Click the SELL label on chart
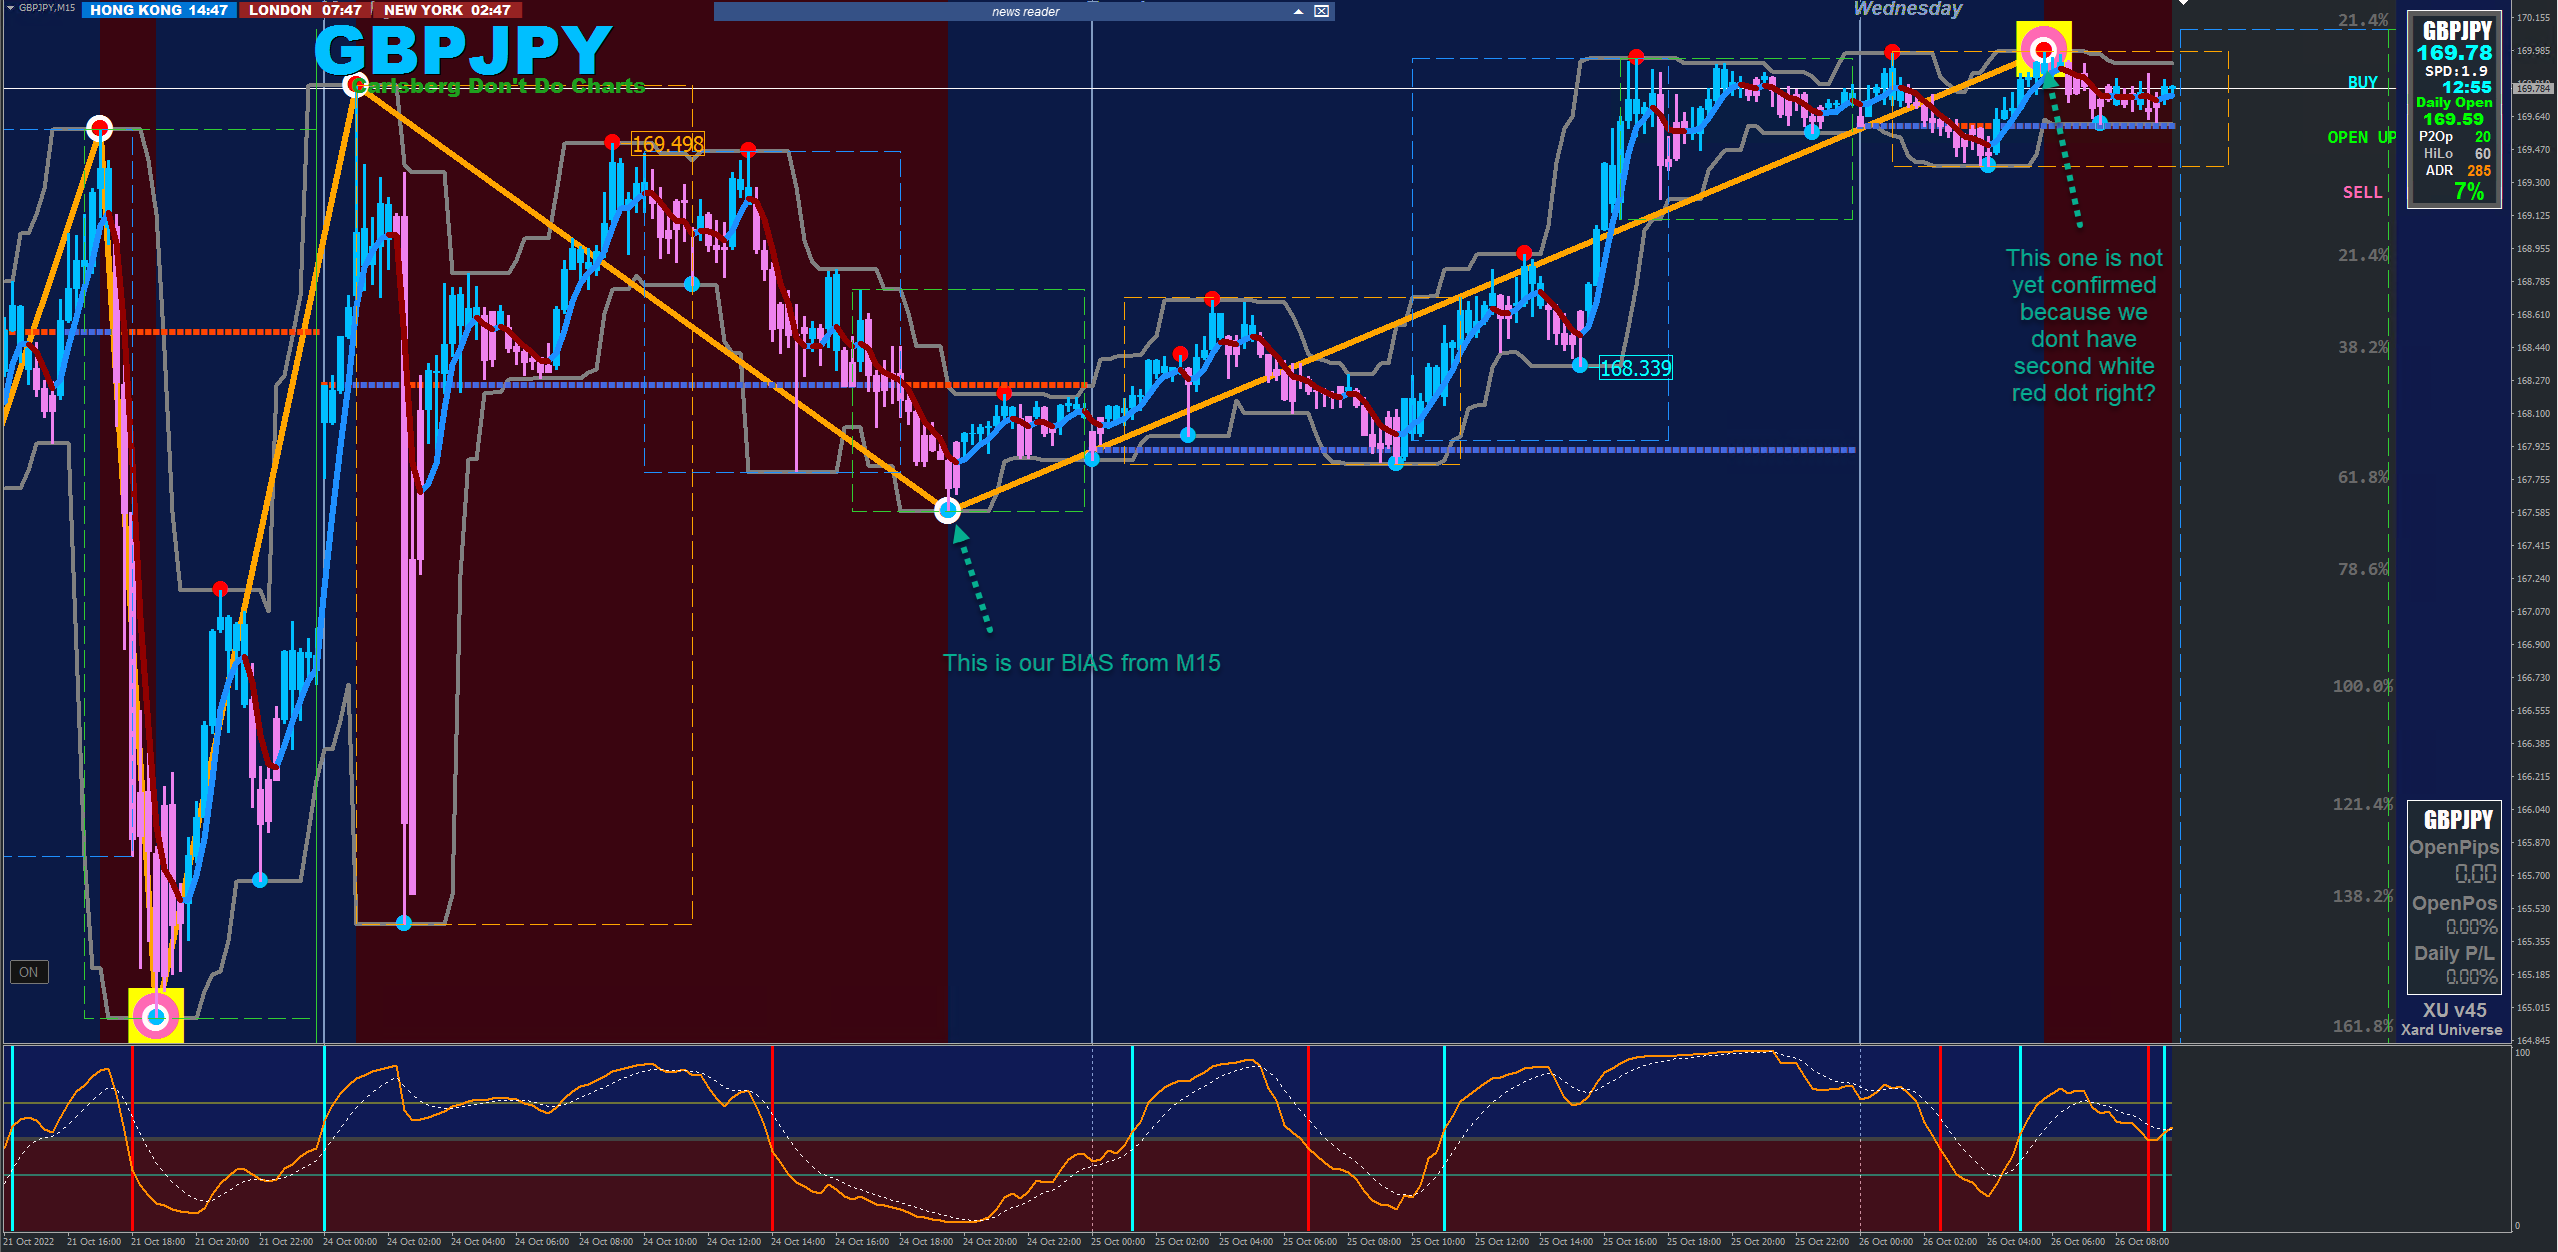Screen dimensions: 2558x1252 (2362, 192)
